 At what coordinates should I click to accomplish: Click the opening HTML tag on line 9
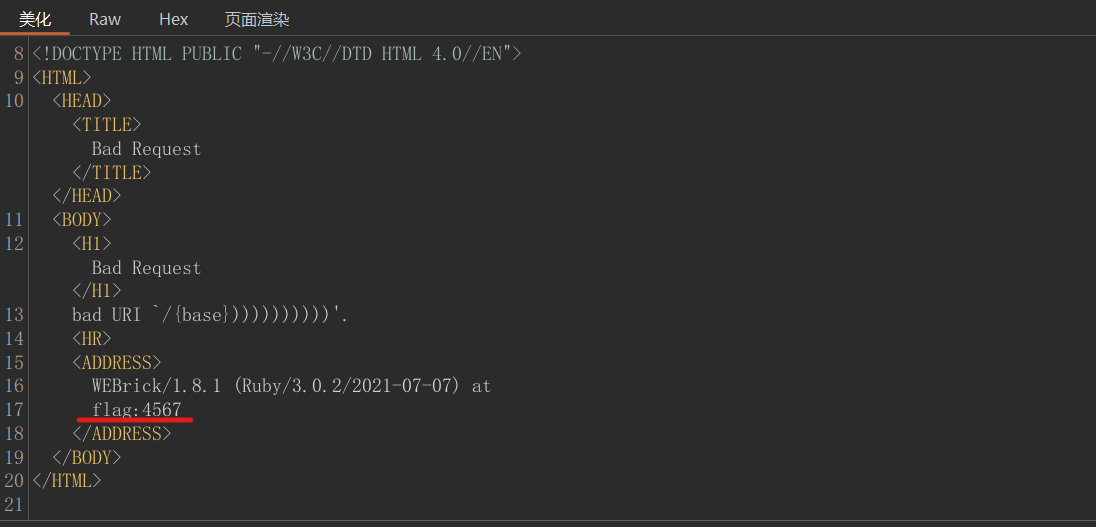click(x=62, y=77)
